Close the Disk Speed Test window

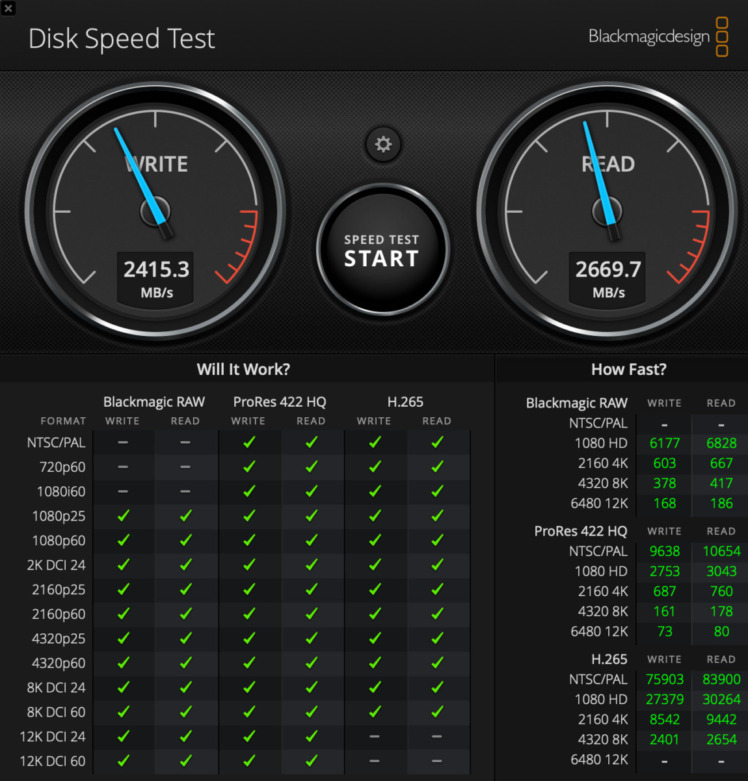tap(8, 8)
